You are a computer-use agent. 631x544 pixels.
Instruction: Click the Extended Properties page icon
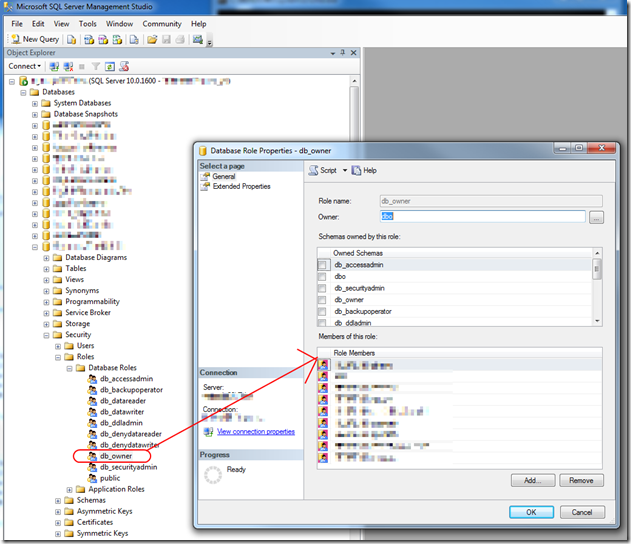tap(206, 186)
